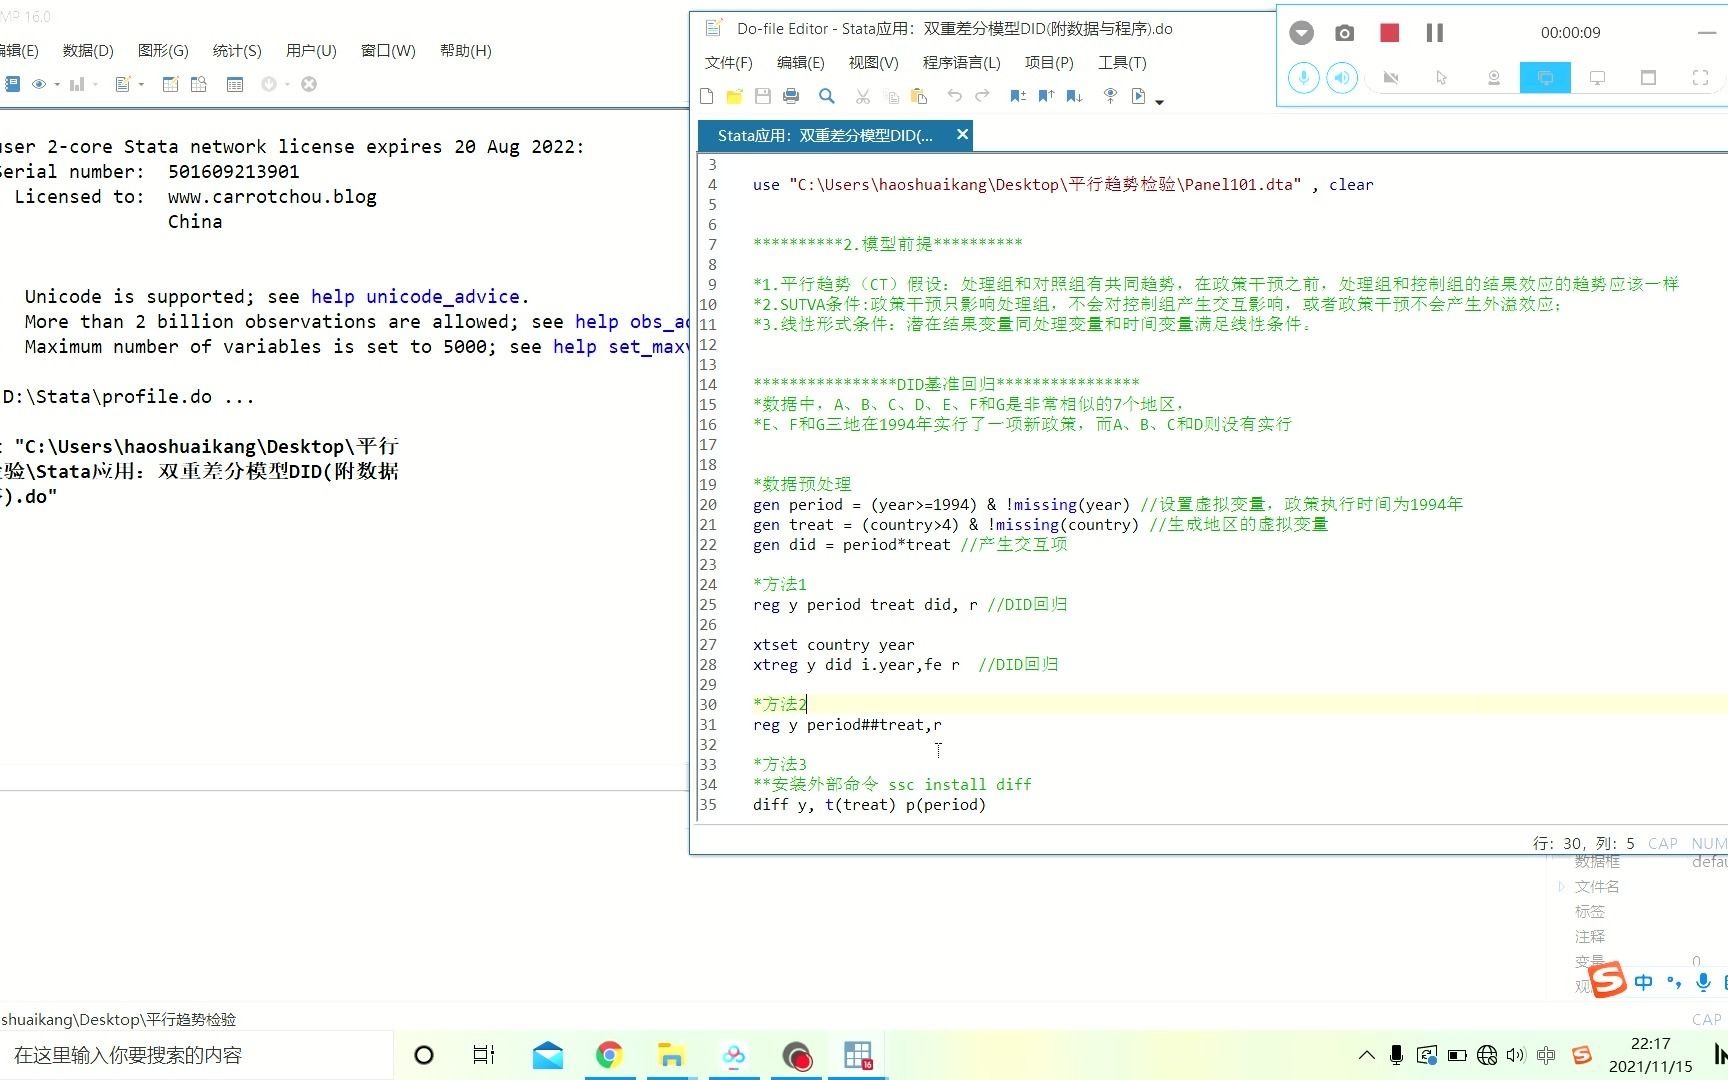The image size is (1728, 1080).
Task: Save the do-file with floppy icon
Action: 763,96
